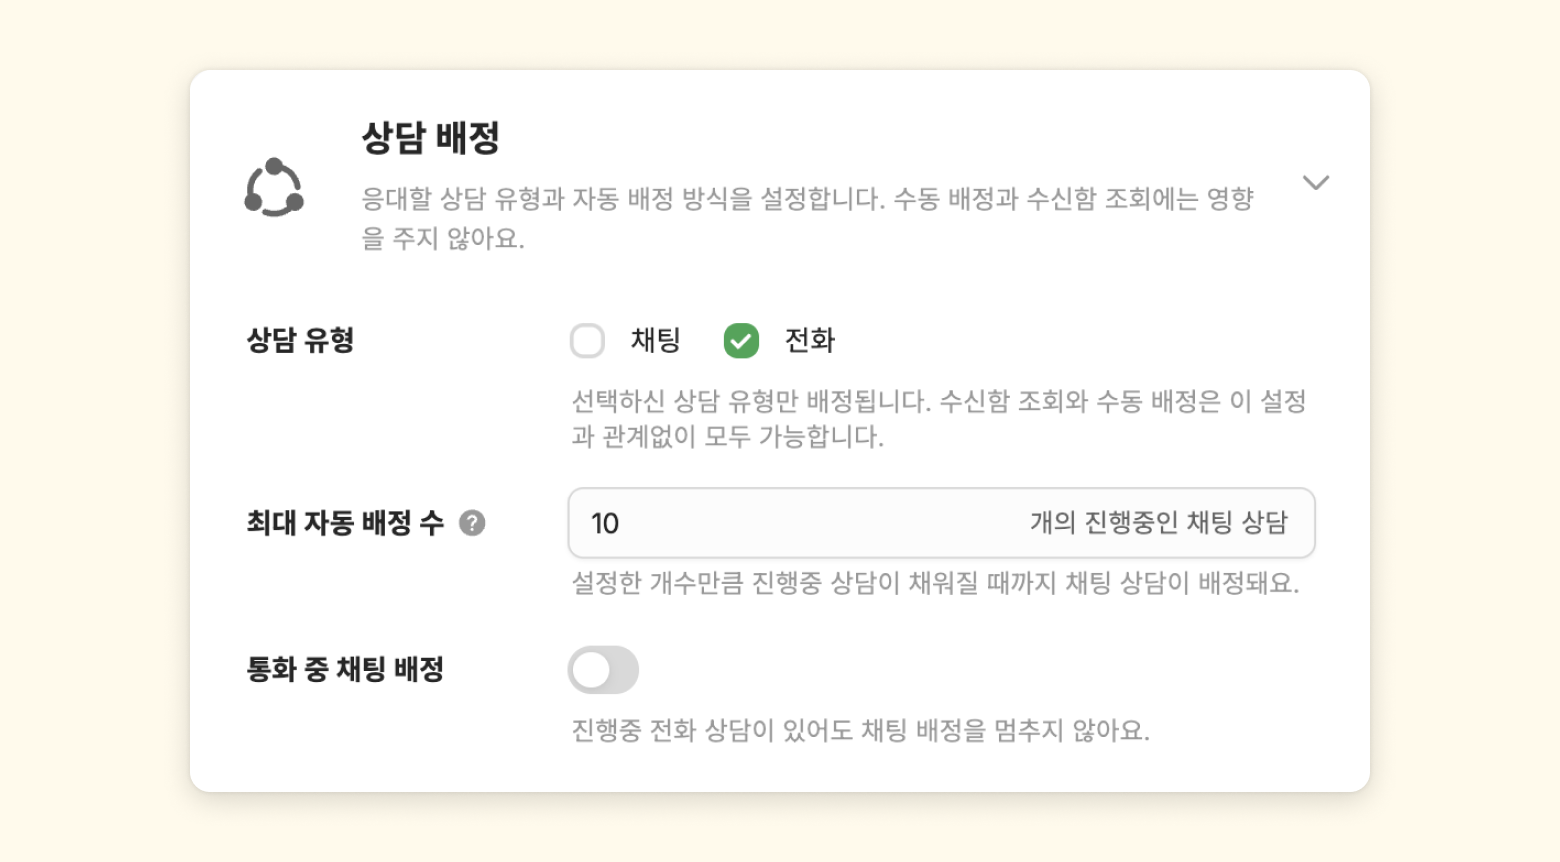Click the max auto-assignment number input field
This screenshot has height=862, width=1560.
[x=800, y=523]
